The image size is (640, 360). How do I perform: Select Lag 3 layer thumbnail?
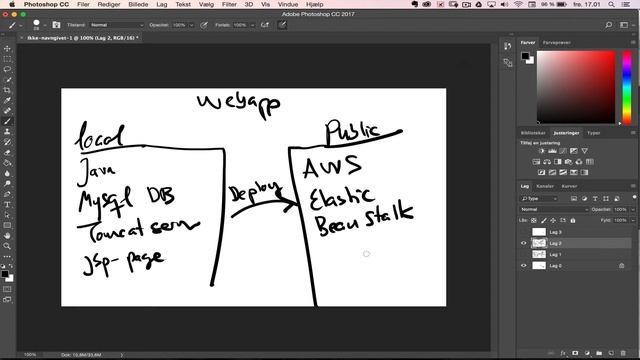(539, 232)
